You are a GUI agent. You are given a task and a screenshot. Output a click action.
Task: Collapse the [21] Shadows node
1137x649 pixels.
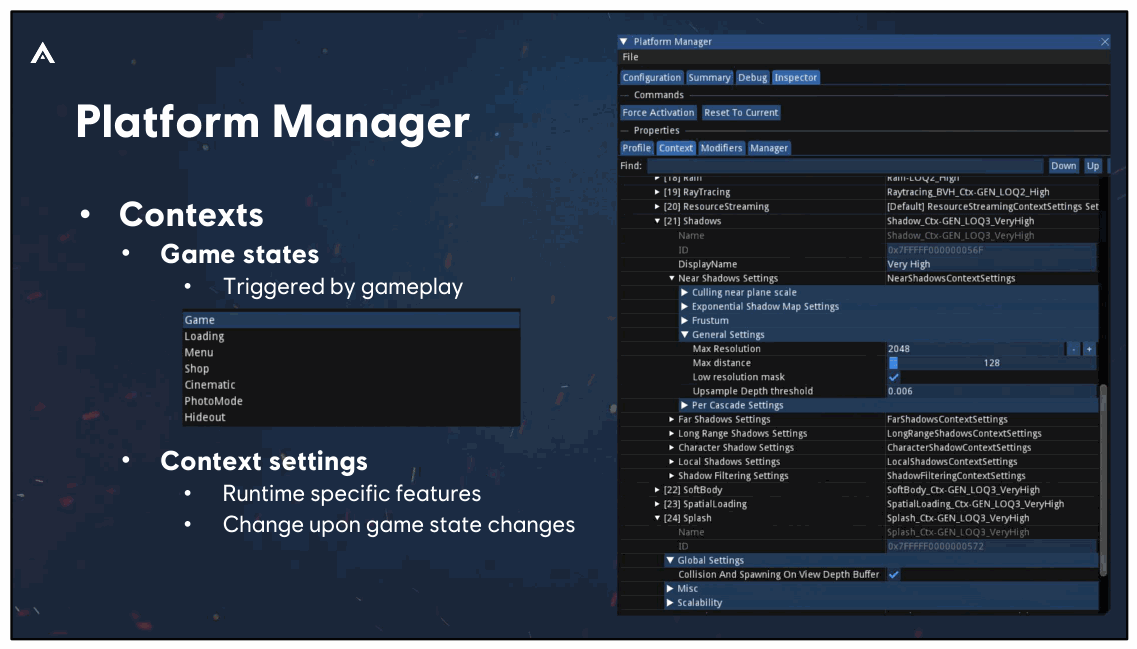657,221
